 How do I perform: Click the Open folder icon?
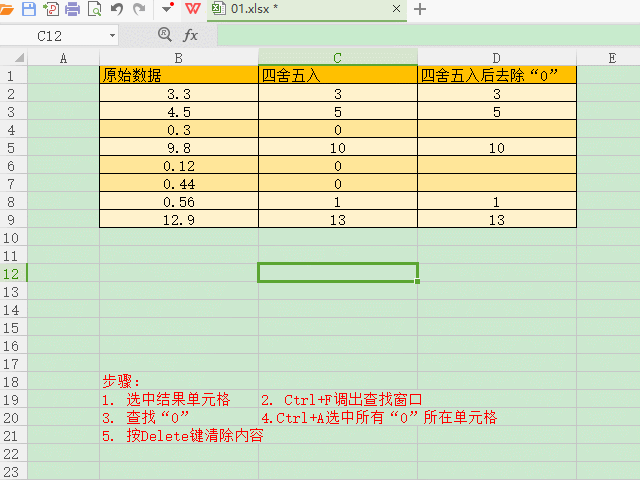click(6, 9)
